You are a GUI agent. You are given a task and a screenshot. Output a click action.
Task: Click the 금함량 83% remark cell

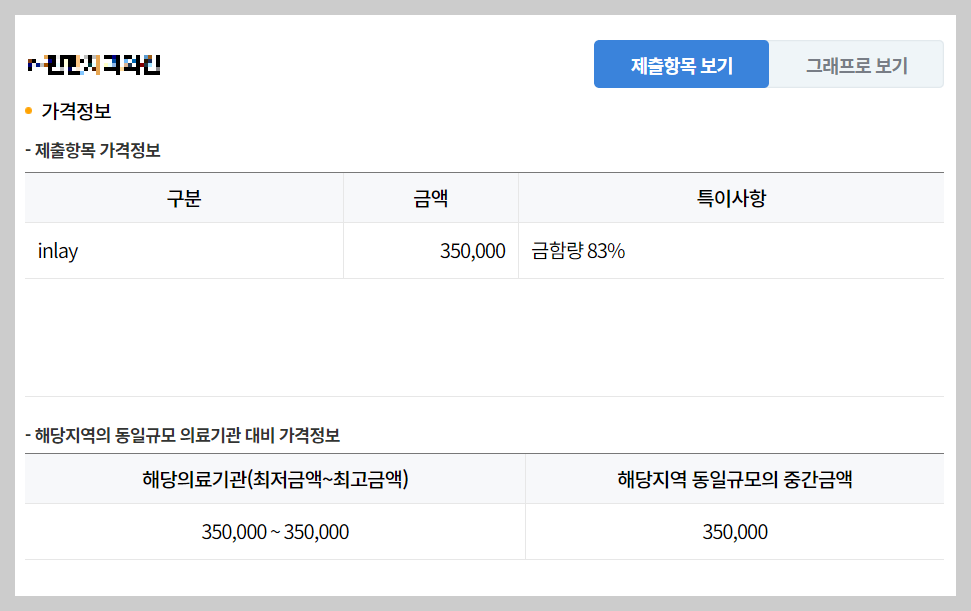pyautogui.click(x=578, y=250)
